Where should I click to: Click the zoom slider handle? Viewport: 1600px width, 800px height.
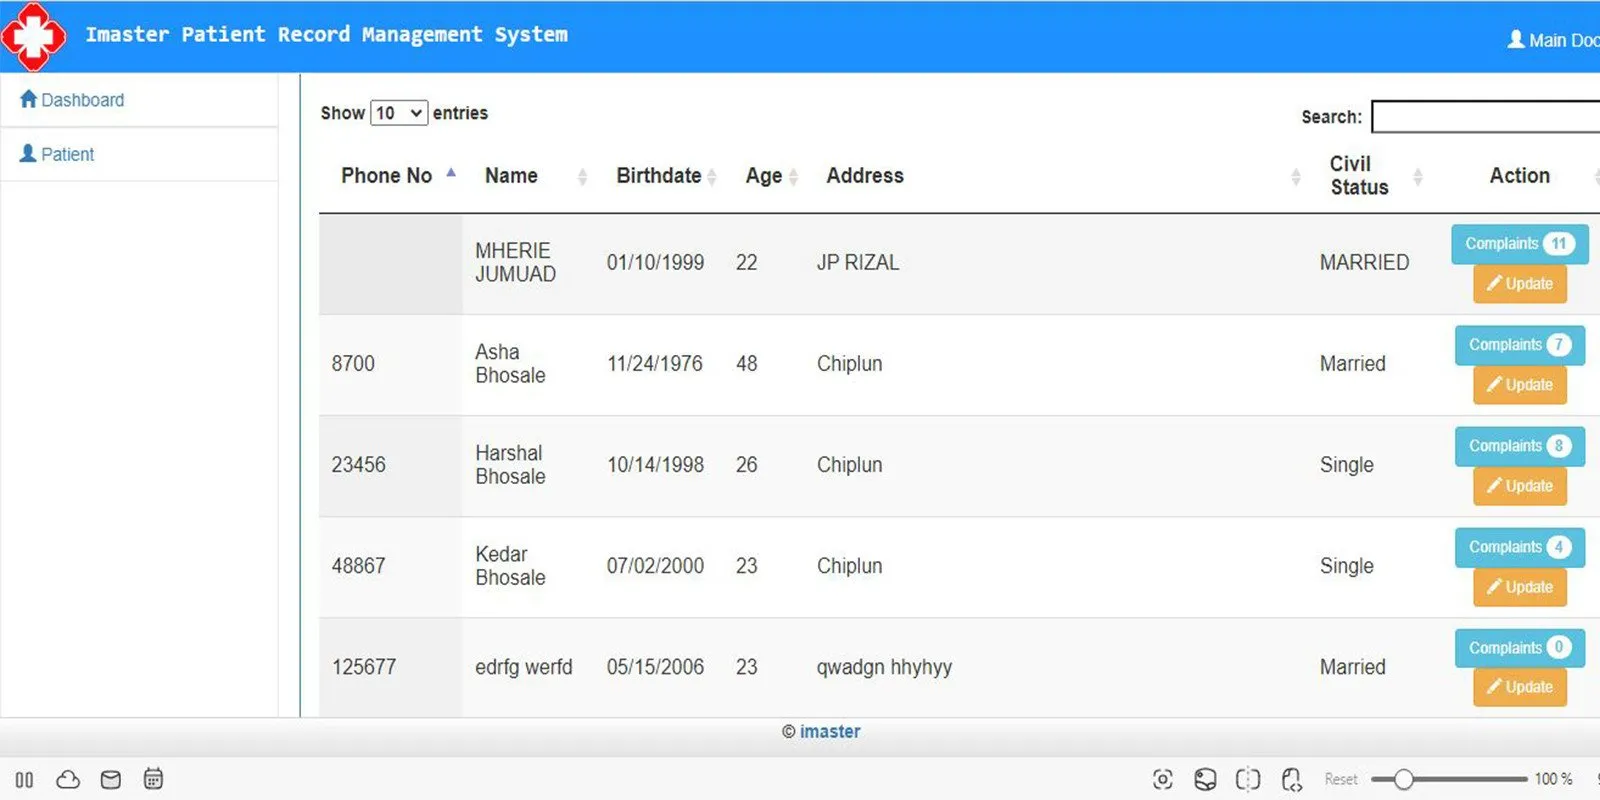(x=1403, y=779)
